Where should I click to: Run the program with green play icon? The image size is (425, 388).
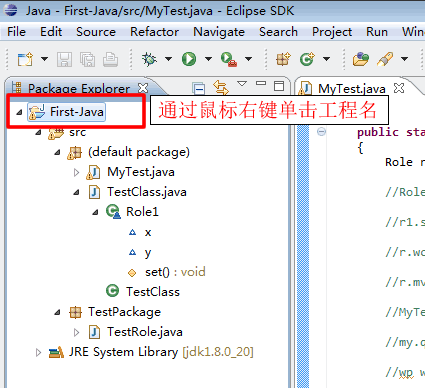(x=189, y=59)
